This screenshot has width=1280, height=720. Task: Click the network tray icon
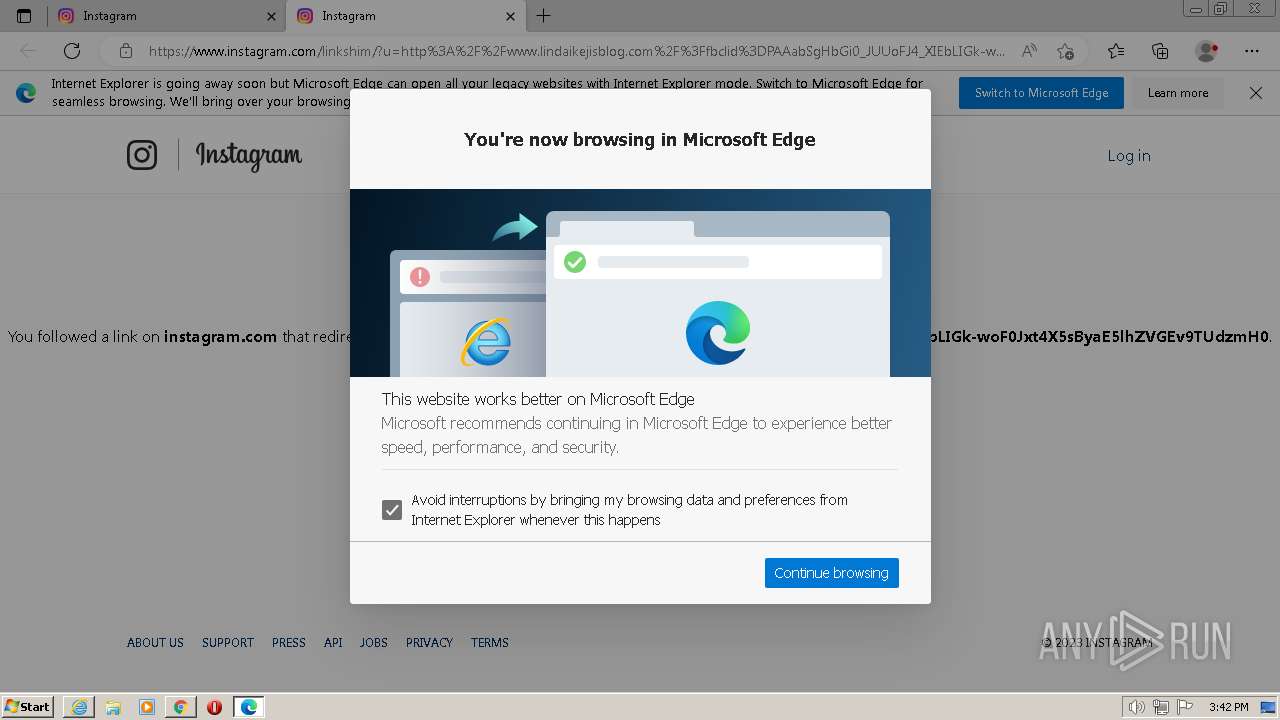pos(1161,707)
